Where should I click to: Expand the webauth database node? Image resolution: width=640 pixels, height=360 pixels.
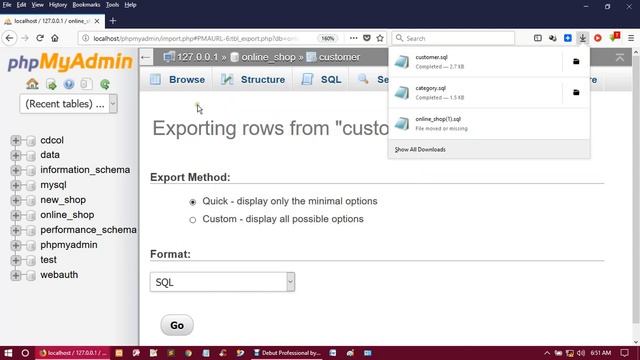[16, 275]
